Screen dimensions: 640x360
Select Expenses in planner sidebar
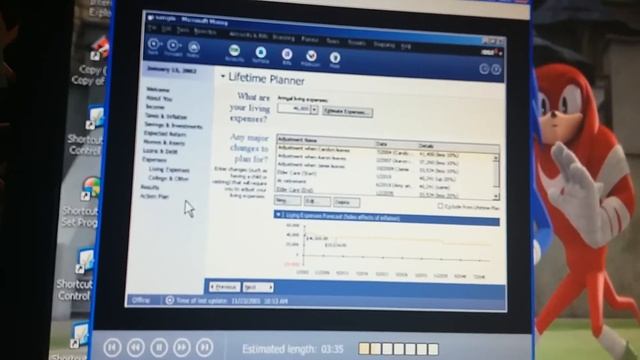[154, 160]
